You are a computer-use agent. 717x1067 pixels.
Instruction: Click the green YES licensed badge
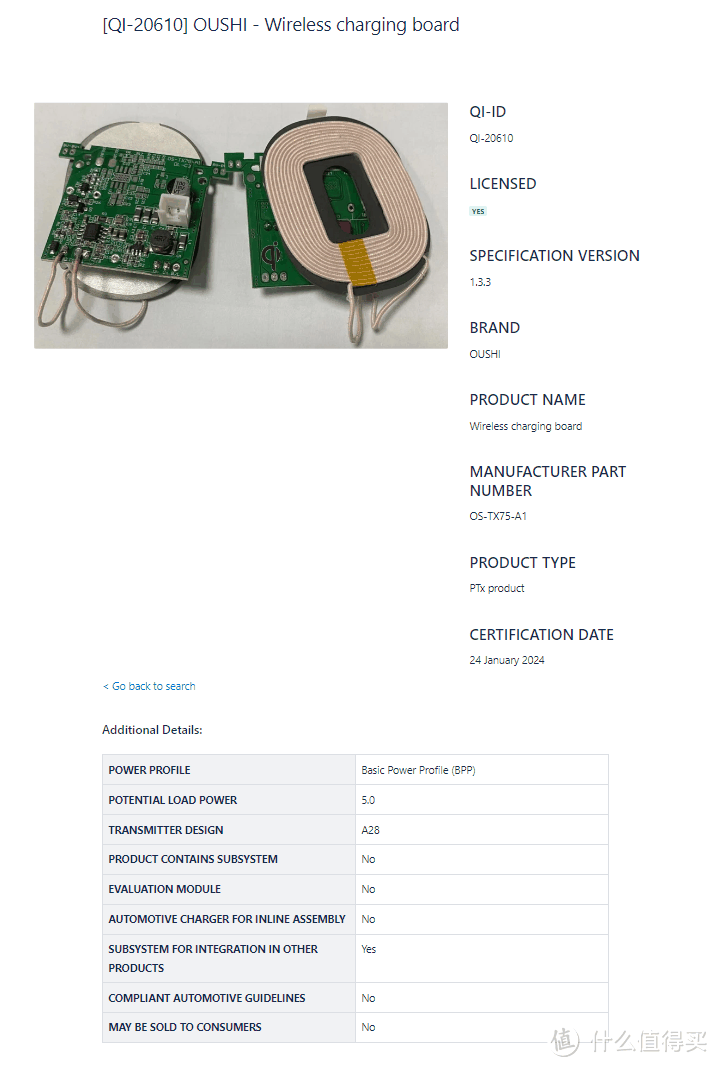(x=478, y=211)
